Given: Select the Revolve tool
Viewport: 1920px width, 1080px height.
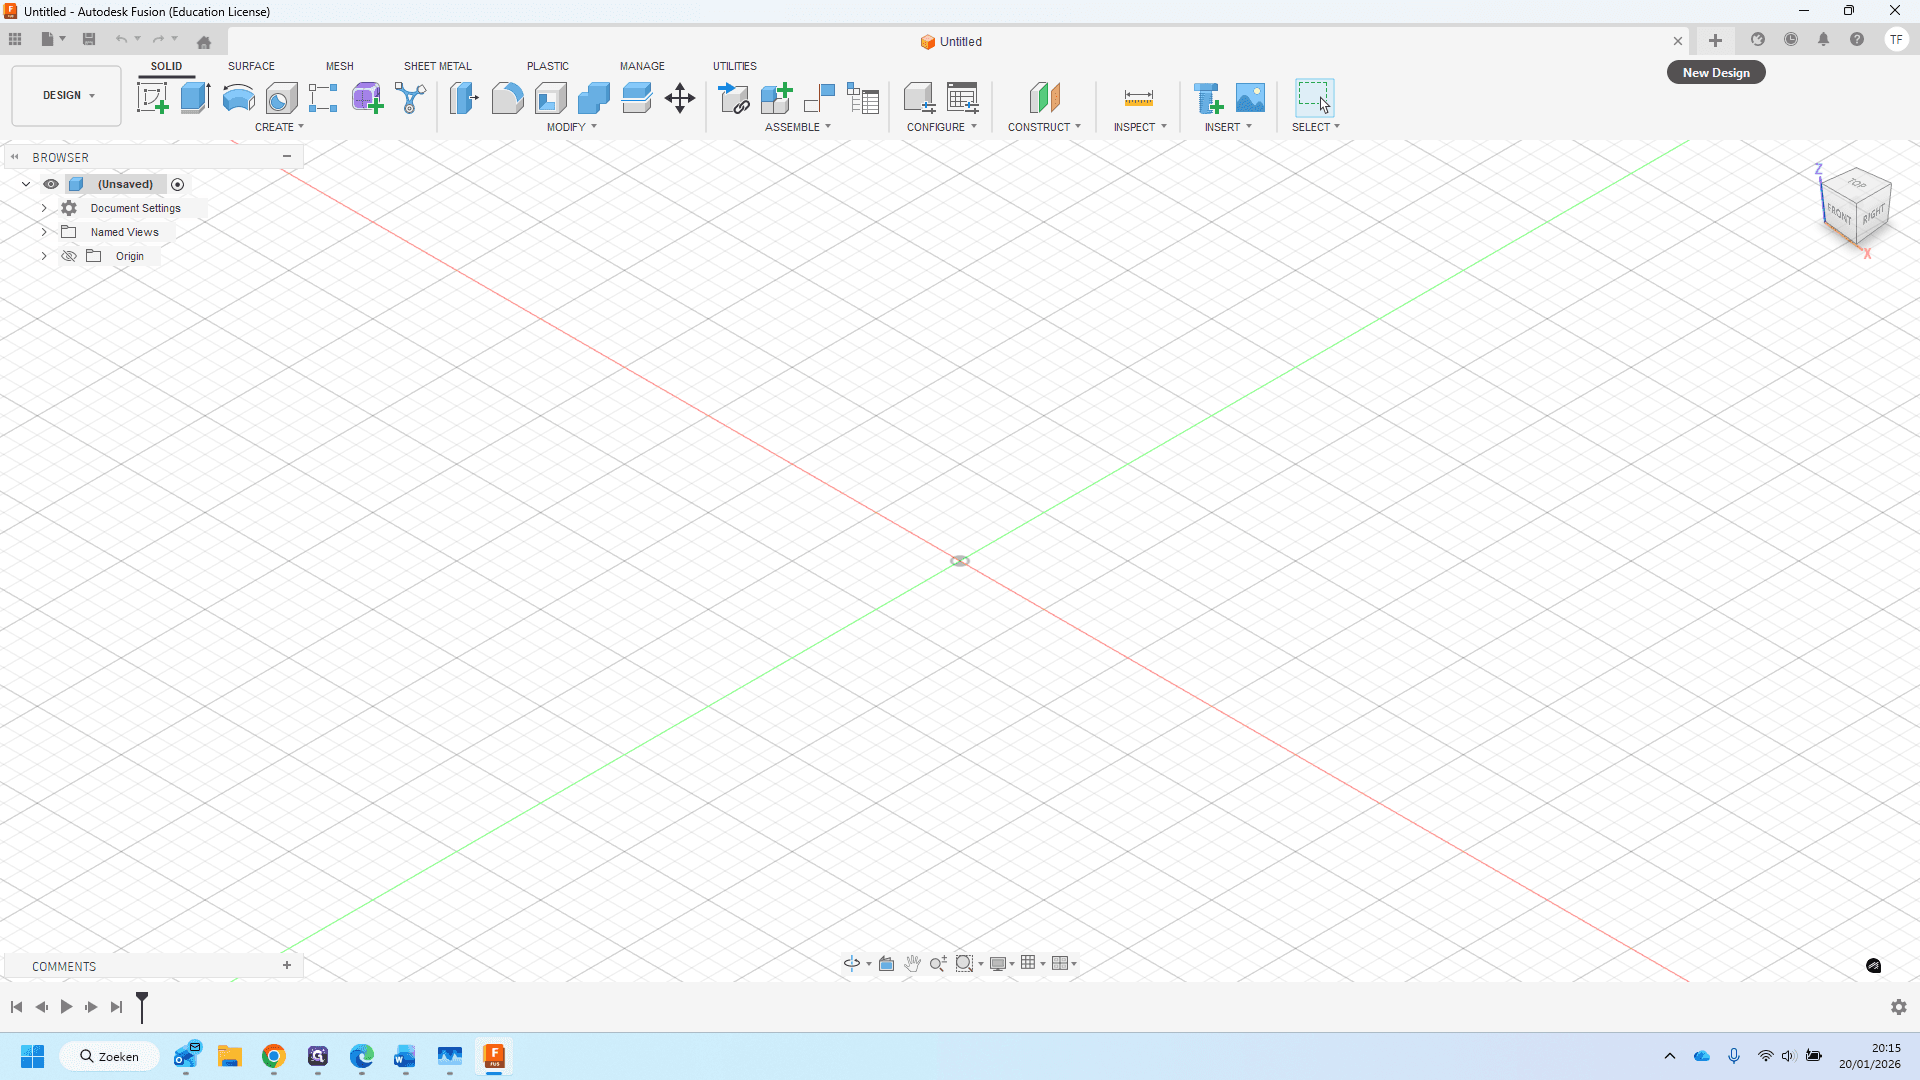Looking at the screenshot, I should click(238, 98).
